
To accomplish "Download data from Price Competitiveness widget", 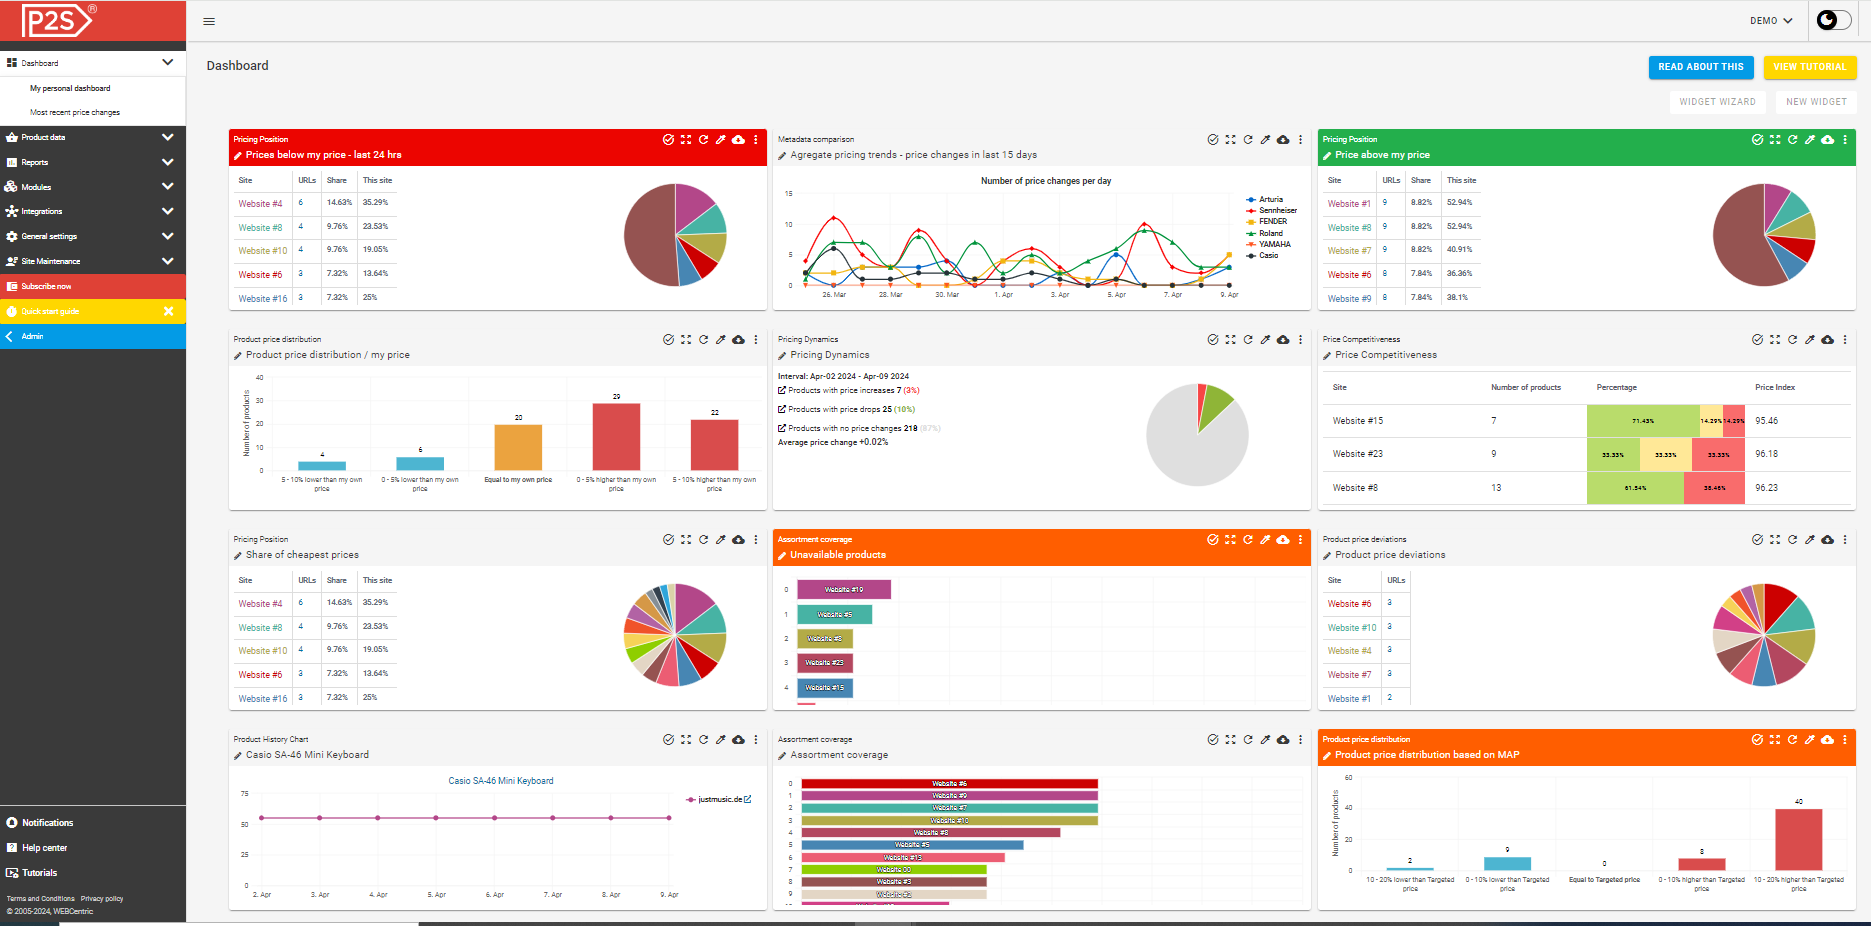I will click(1827, 340).
